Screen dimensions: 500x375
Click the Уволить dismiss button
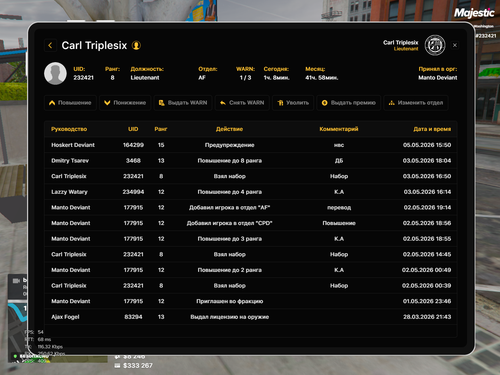[x=293, y=103]
